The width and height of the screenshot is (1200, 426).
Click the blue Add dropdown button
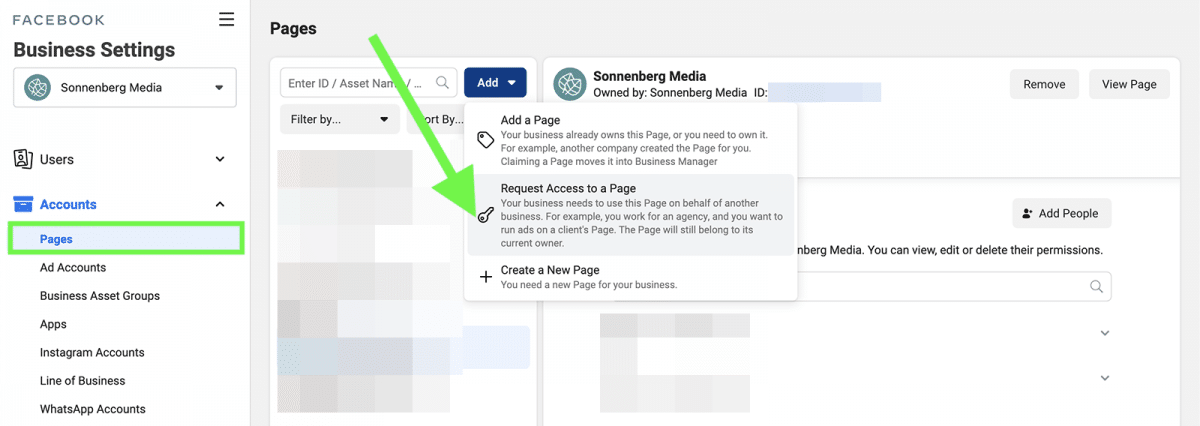[x=495, y=83]
